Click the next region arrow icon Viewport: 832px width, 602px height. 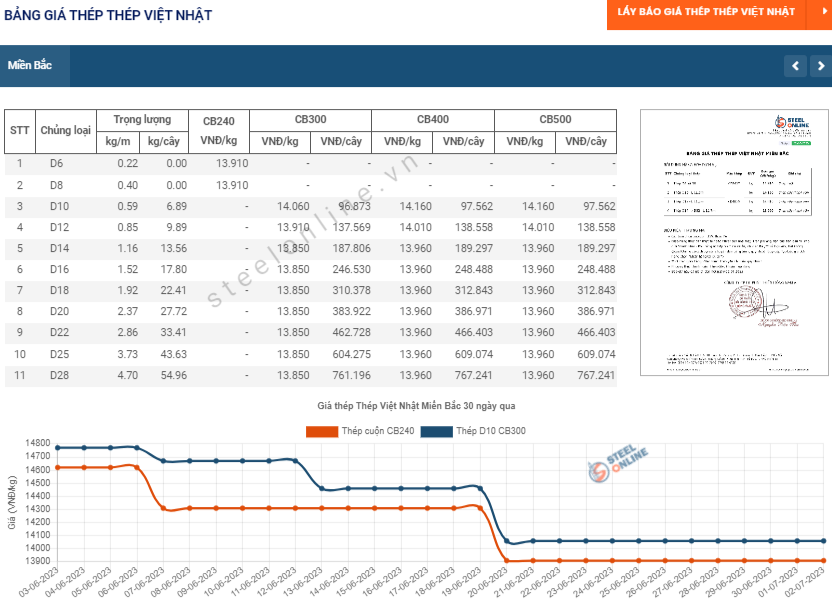[821, 66]
